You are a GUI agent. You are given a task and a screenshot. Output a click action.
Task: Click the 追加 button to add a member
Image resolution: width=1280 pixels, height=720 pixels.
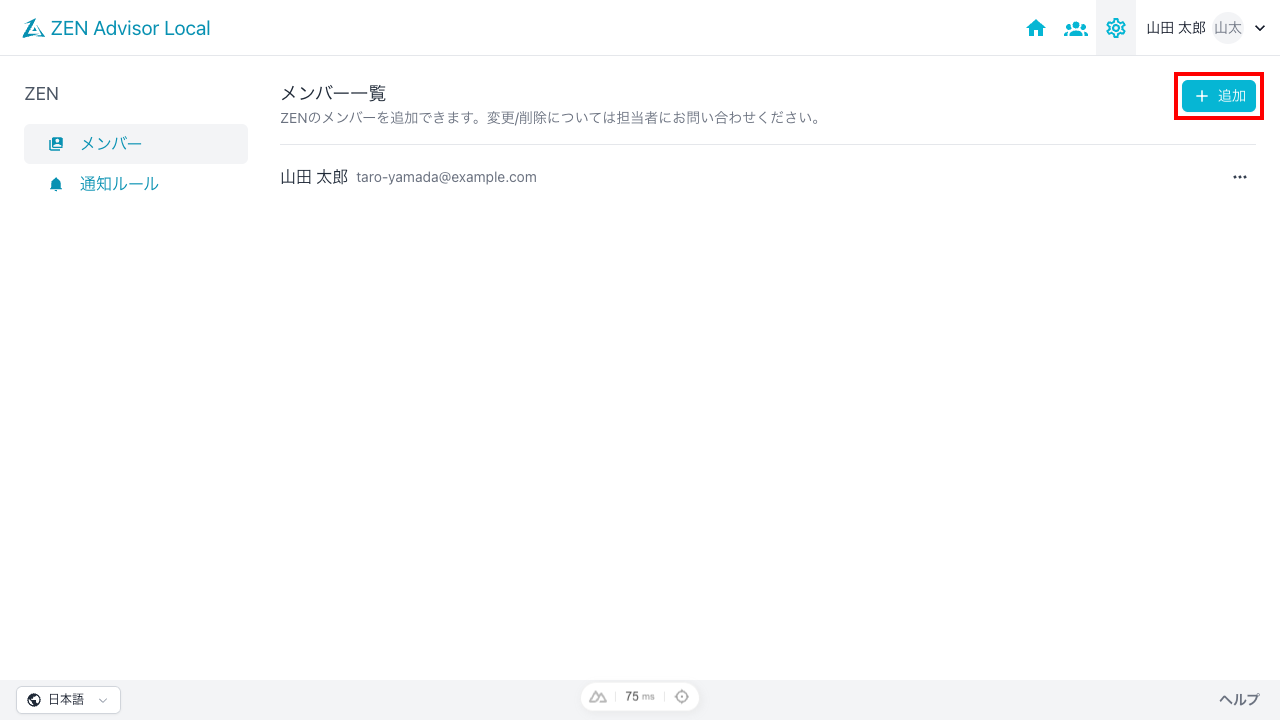click(1218, 96)
